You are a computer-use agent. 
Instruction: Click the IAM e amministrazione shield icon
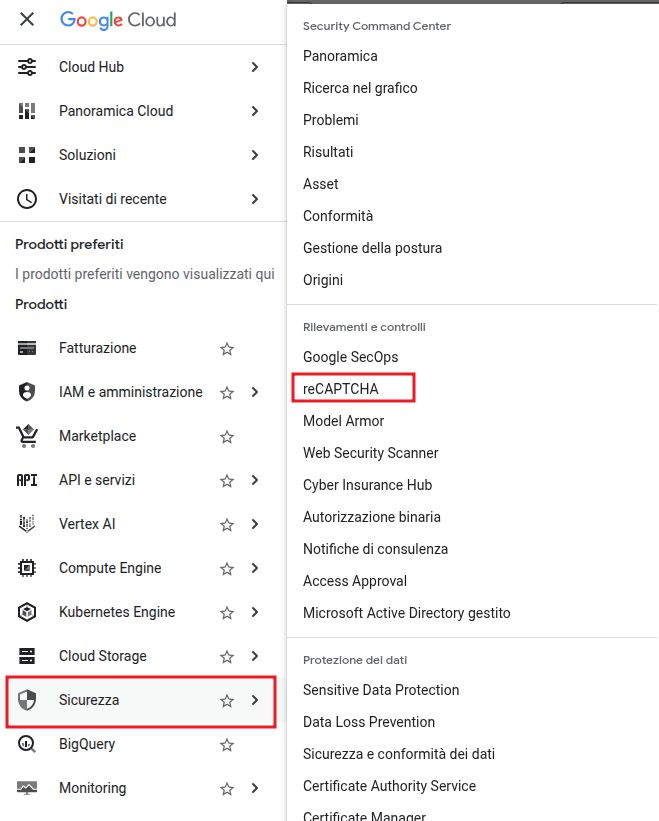pyautogui.click(x=27, y=392)
